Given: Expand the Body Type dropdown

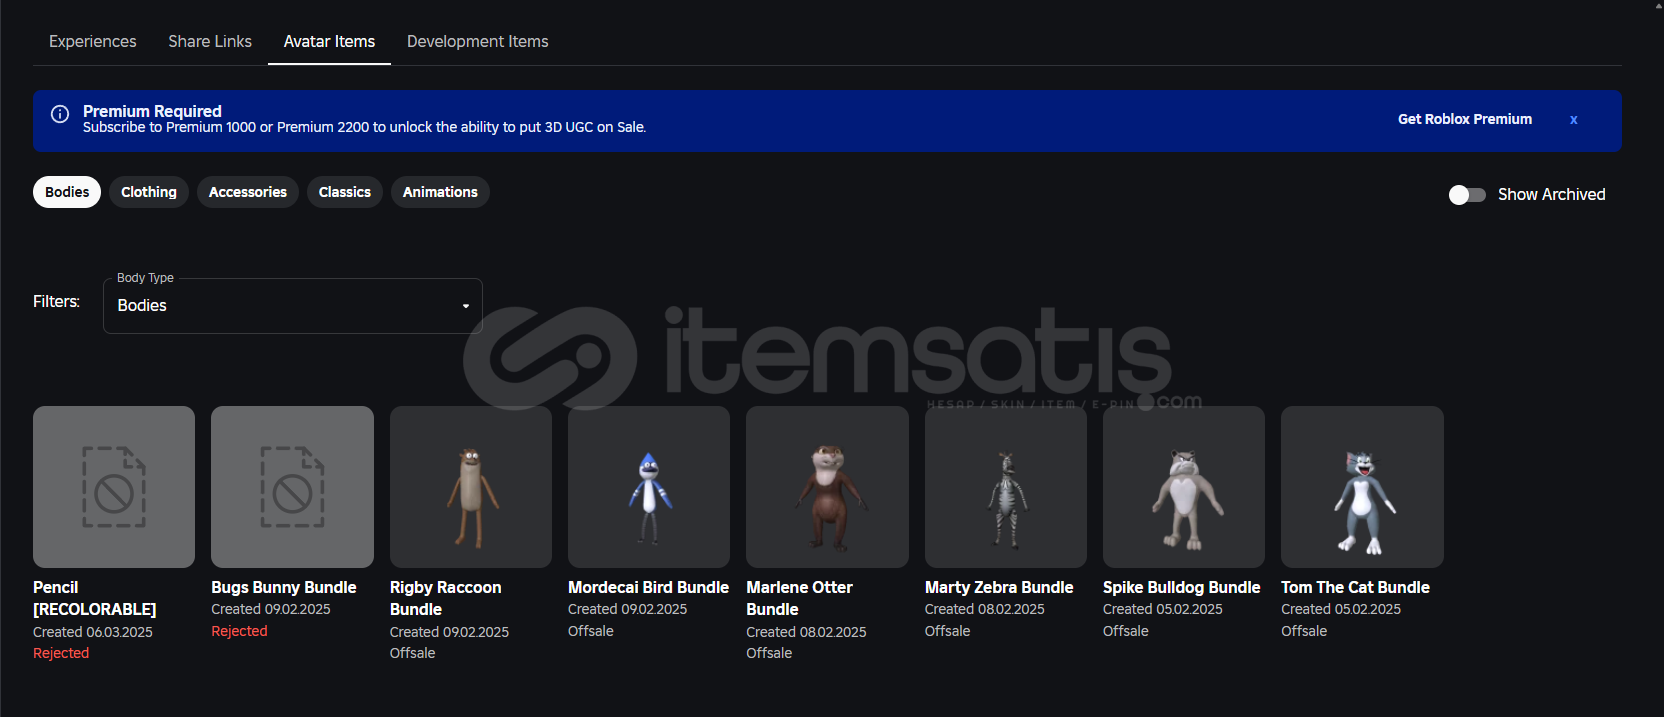Looking at the screenshot, I should (292, 306).
